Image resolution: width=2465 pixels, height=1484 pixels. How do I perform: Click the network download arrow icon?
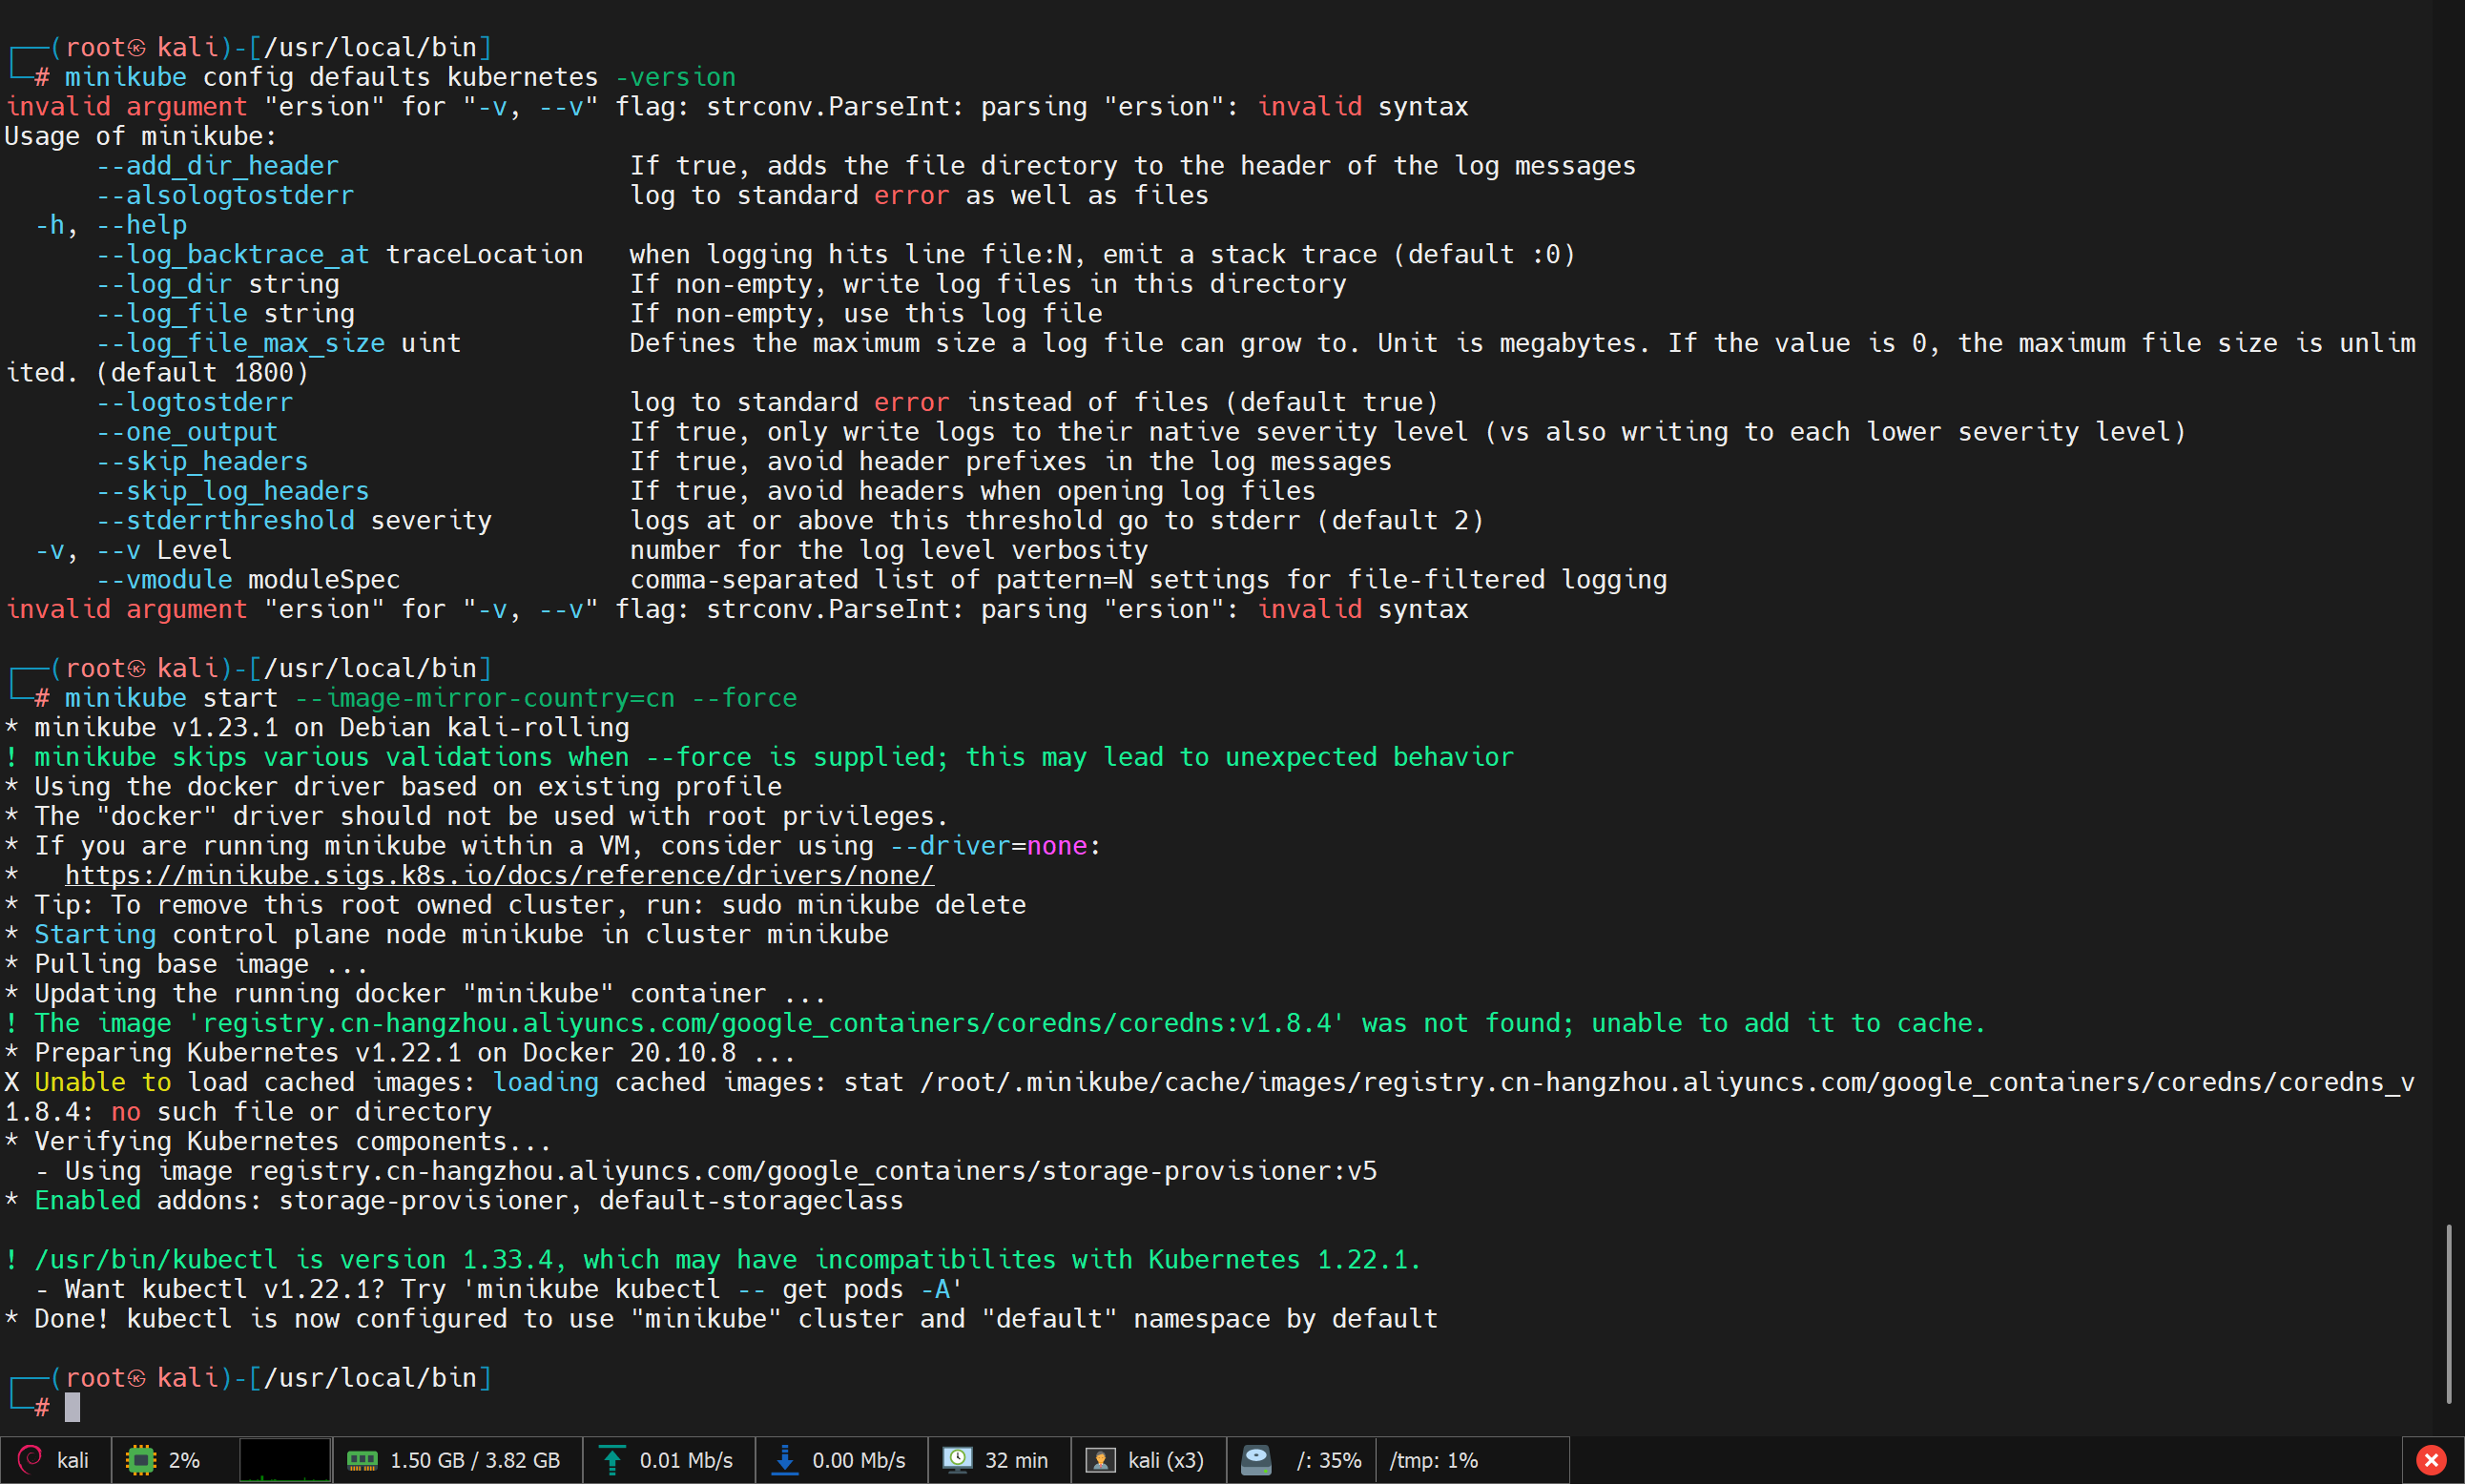pos(785,1460)
